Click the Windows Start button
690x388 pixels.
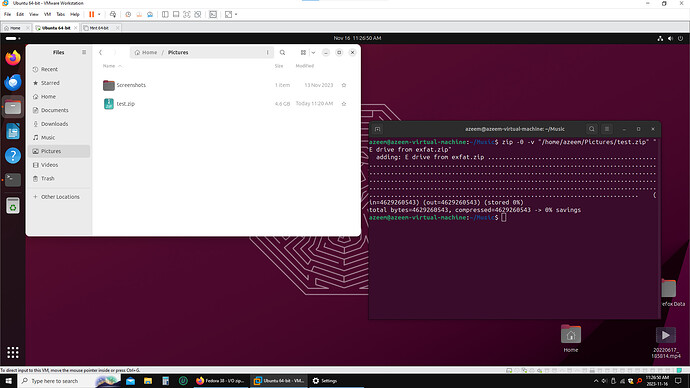coord(8,381)
